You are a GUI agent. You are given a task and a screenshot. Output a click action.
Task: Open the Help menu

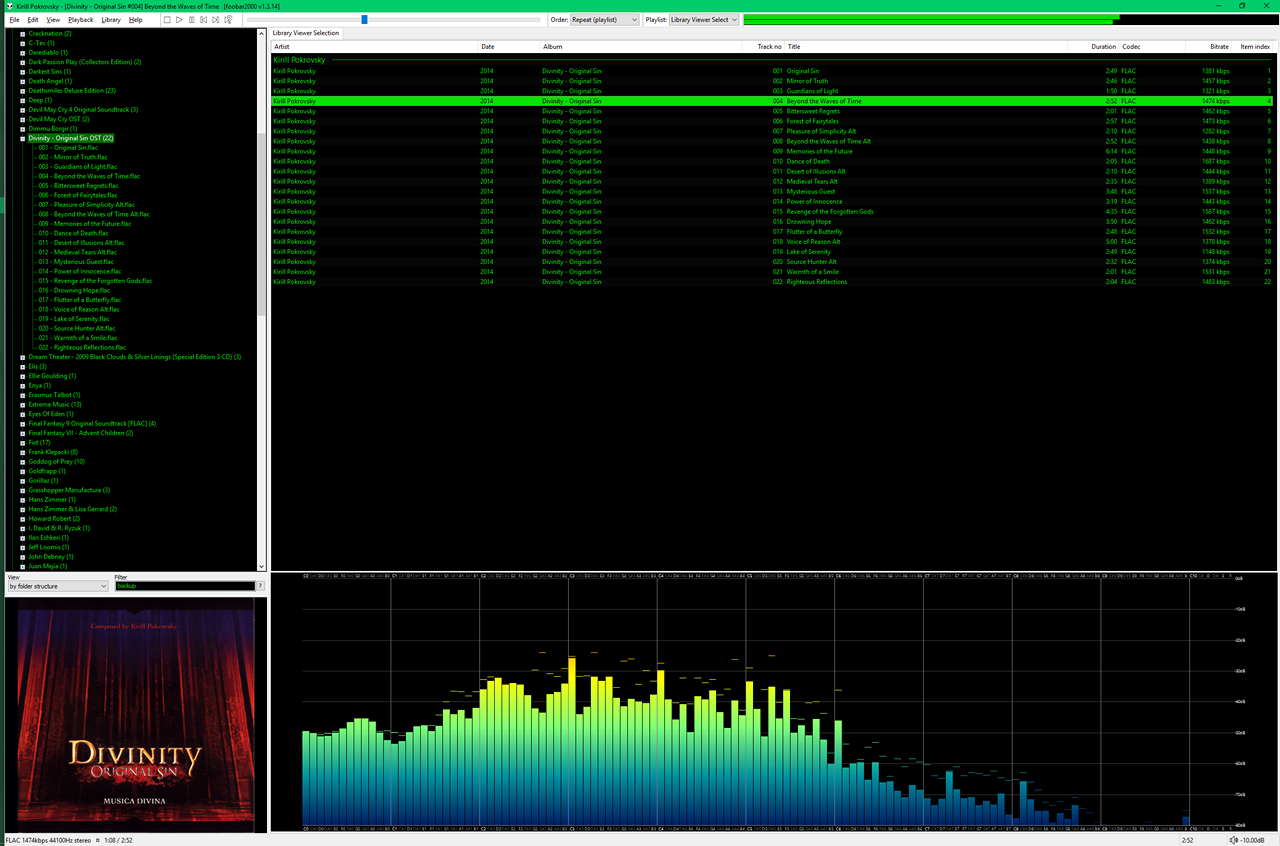pos(136,20)
